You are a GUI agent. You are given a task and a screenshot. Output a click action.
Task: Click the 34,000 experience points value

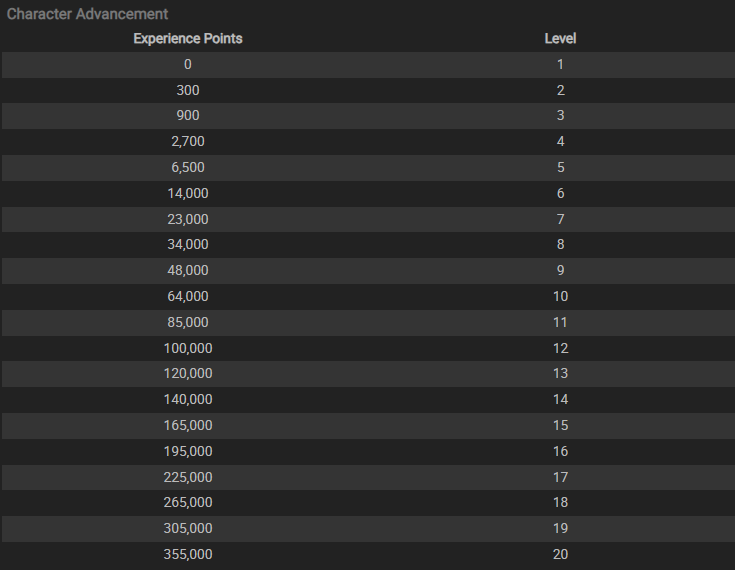click(188, 245)
